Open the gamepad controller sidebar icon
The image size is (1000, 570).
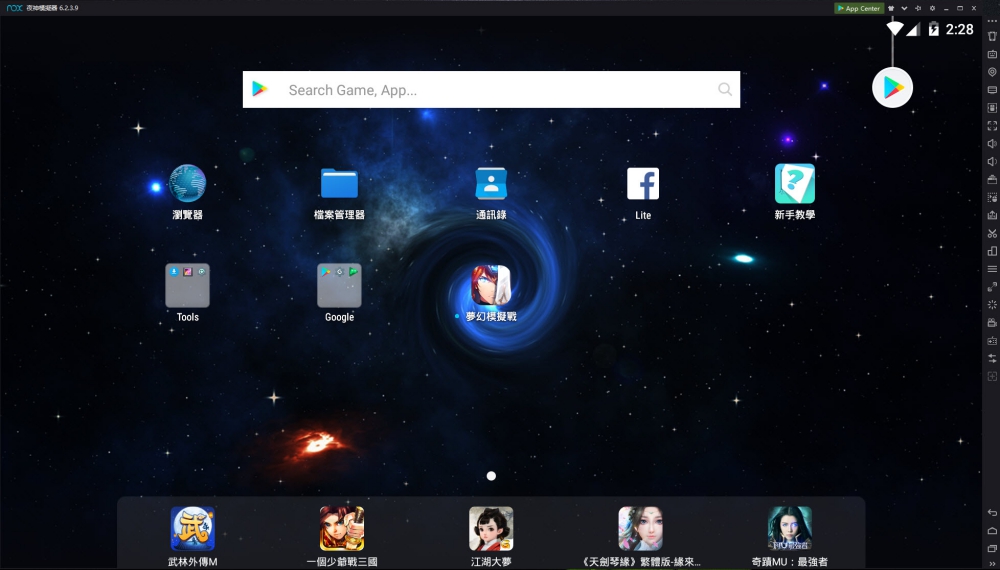coord(992,340)
